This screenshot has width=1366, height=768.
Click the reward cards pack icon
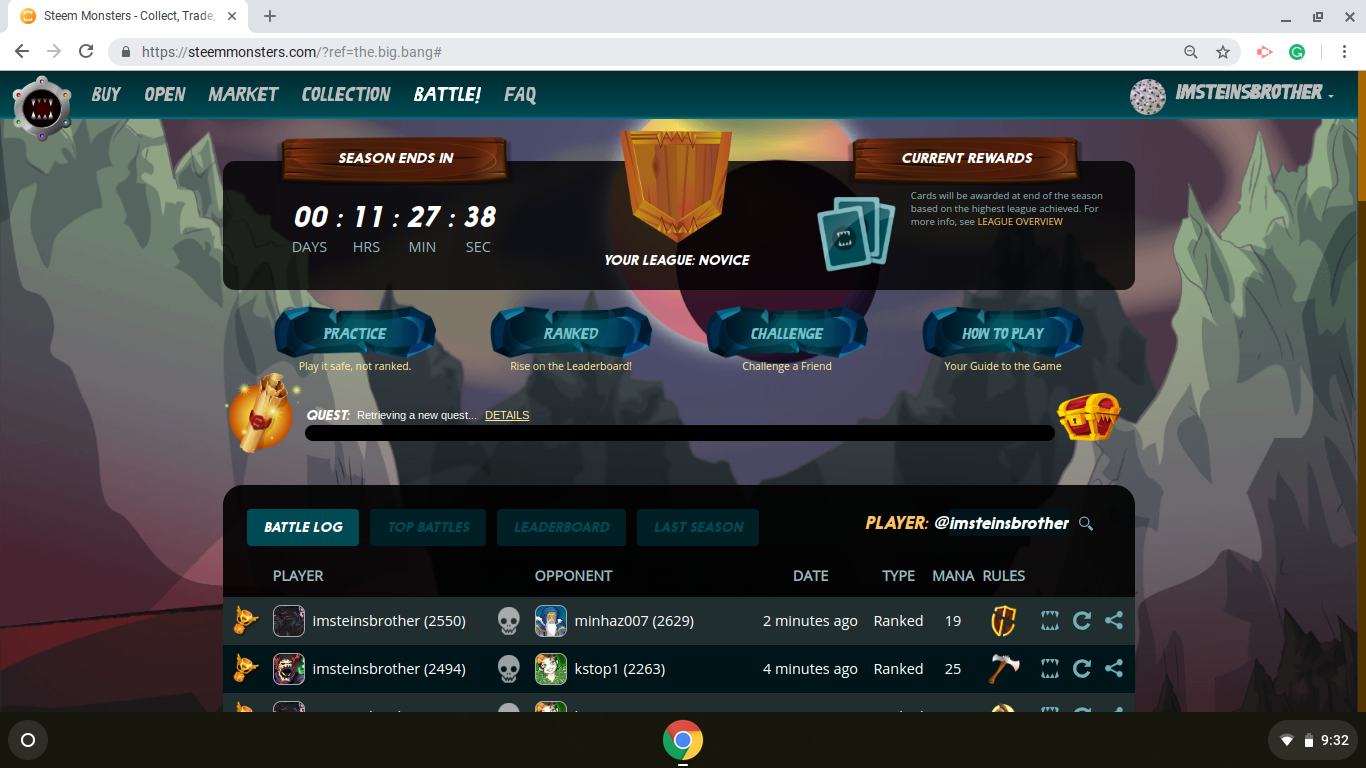coord(856,234)
